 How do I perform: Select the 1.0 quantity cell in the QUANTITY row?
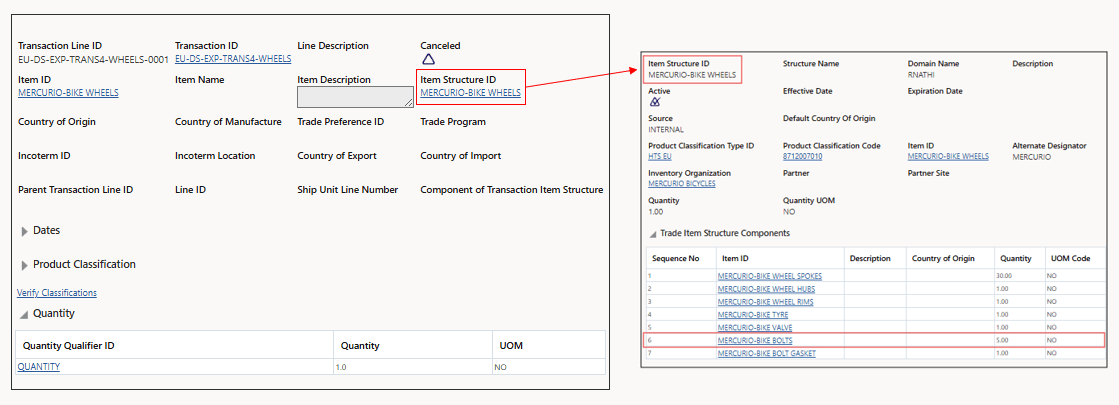412,366
